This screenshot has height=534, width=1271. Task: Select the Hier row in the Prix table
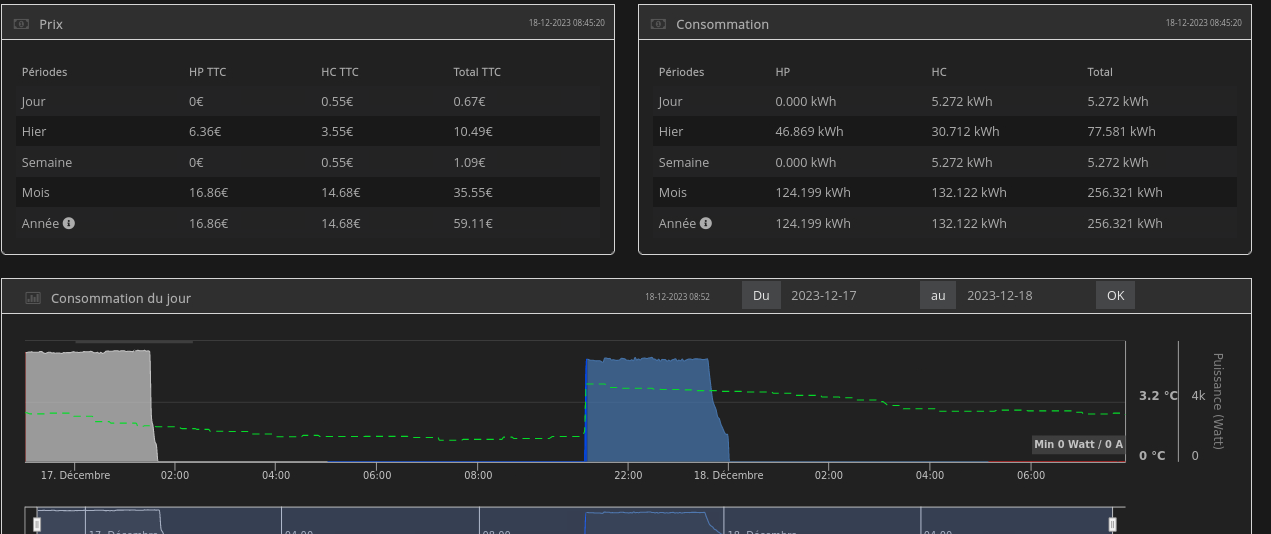(x=308, y=132)
